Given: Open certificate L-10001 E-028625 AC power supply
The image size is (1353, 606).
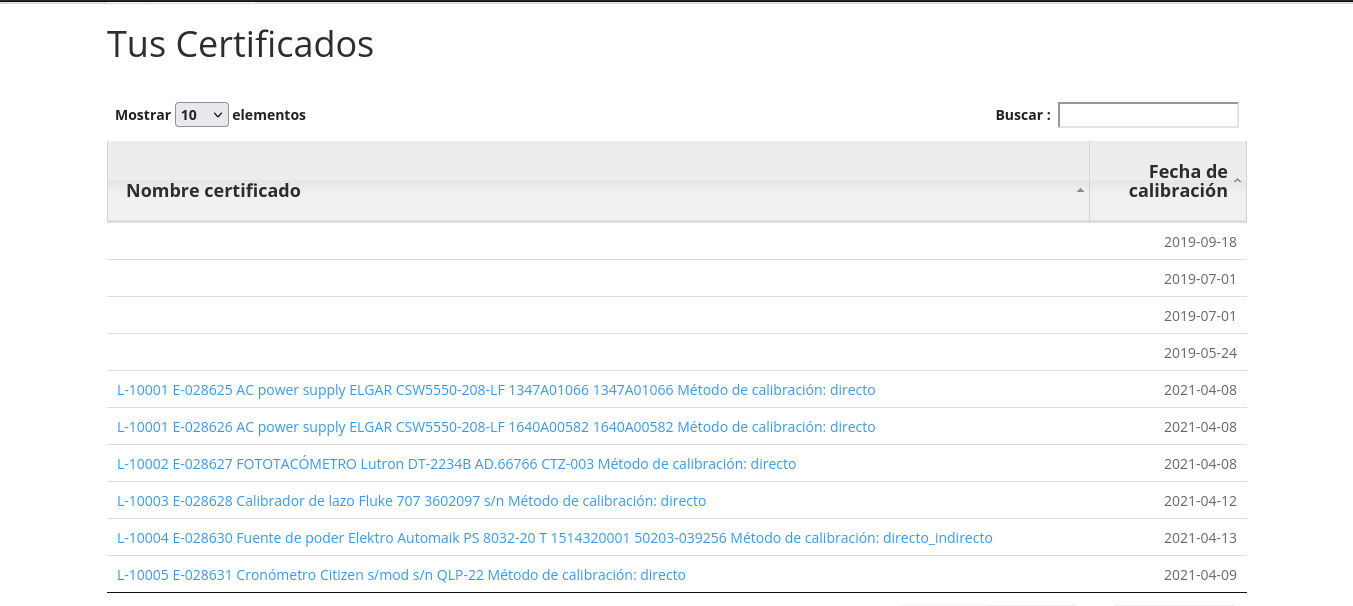Looking at the screenshot, I should 496,390.
